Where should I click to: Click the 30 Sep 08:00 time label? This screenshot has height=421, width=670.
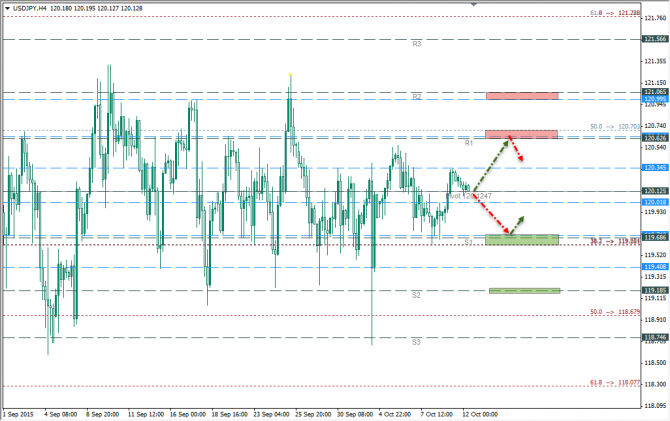tap(355, 414)
